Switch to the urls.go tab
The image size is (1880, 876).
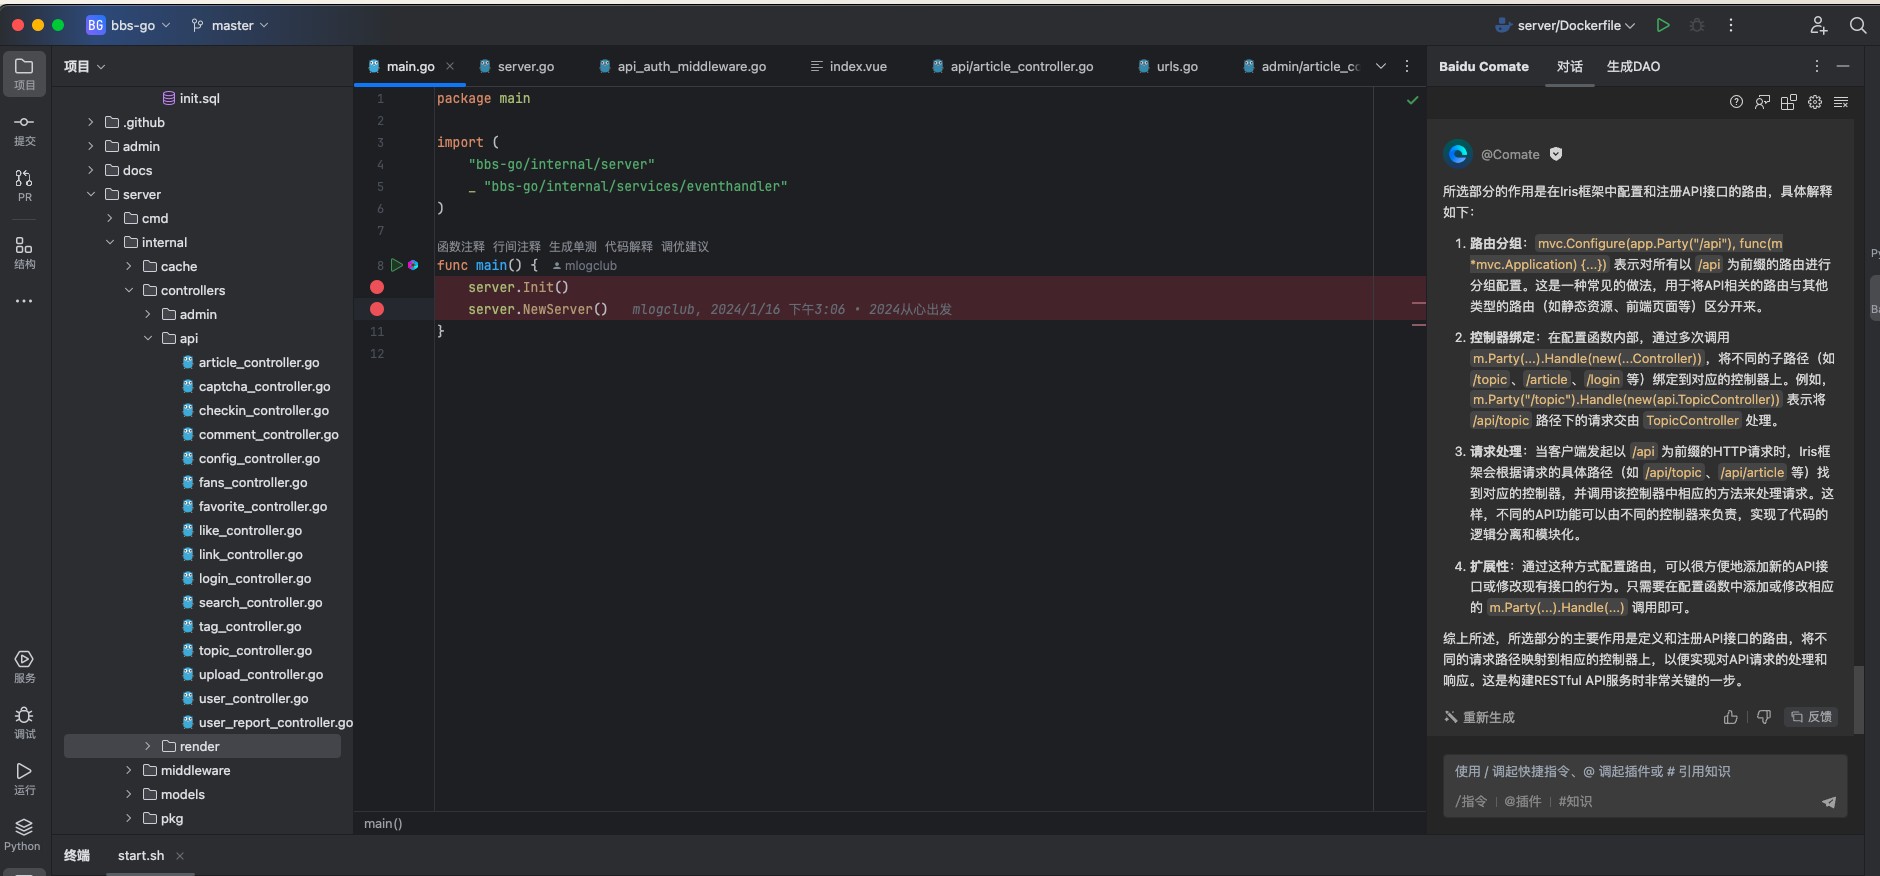point(1168,66)
